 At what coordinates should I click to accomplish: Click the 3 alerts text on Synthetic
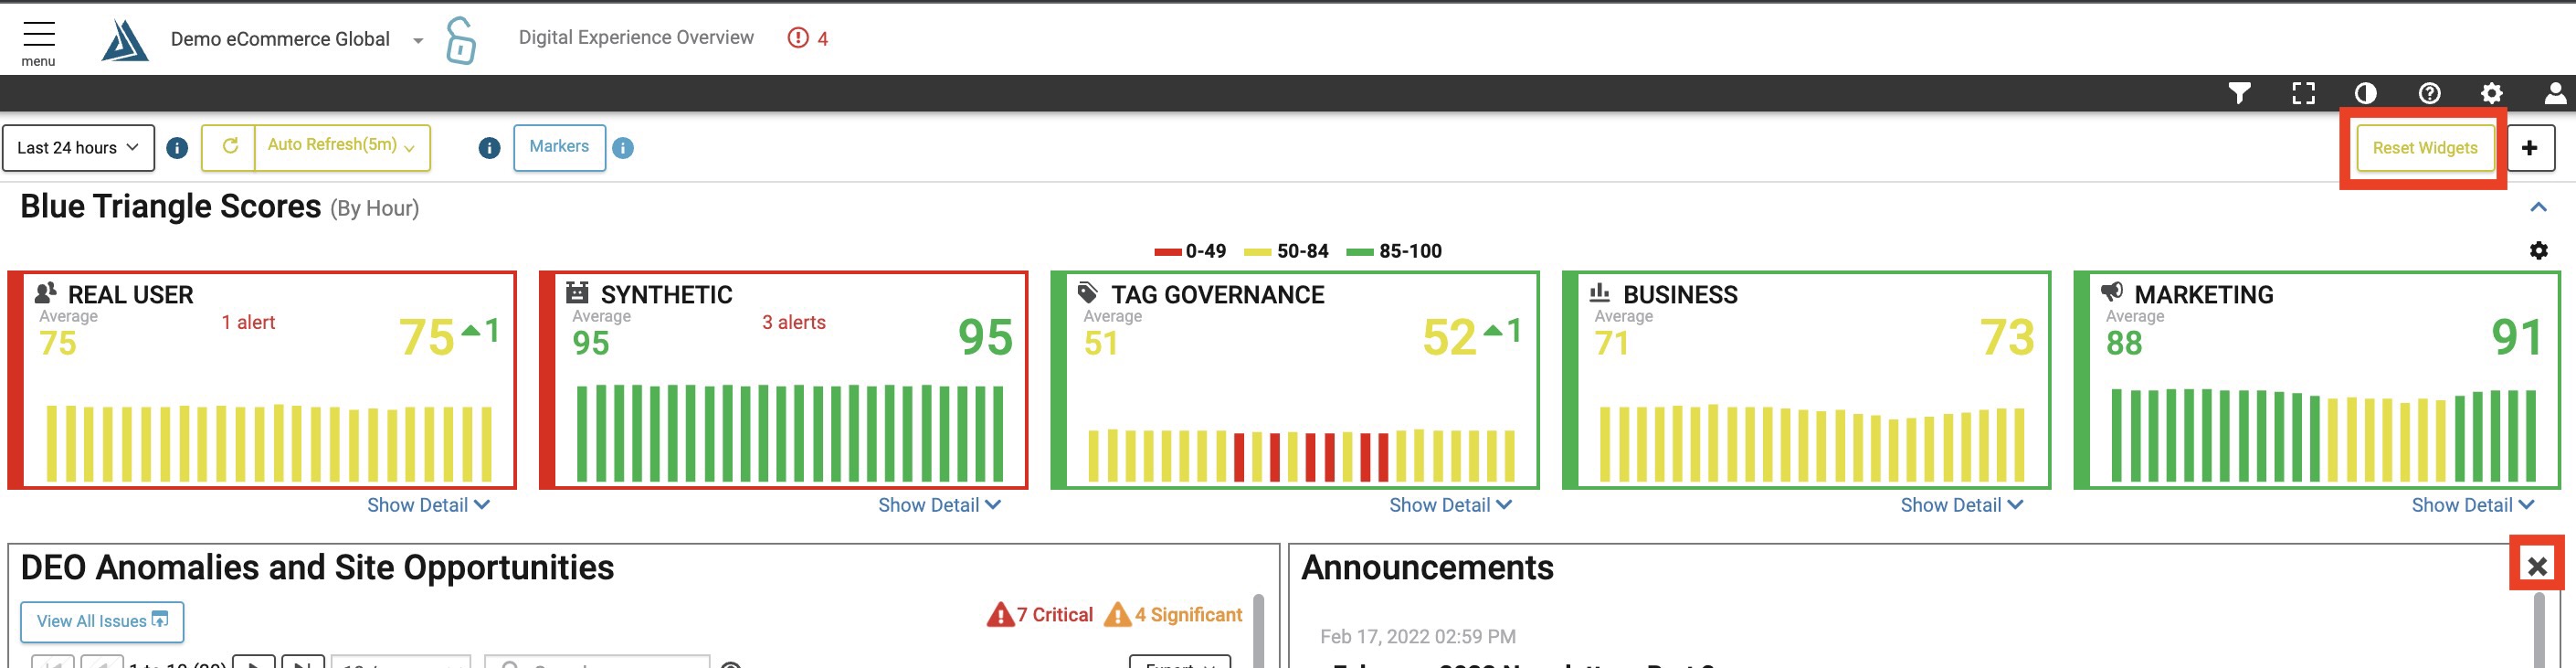(x=794, y=322)
